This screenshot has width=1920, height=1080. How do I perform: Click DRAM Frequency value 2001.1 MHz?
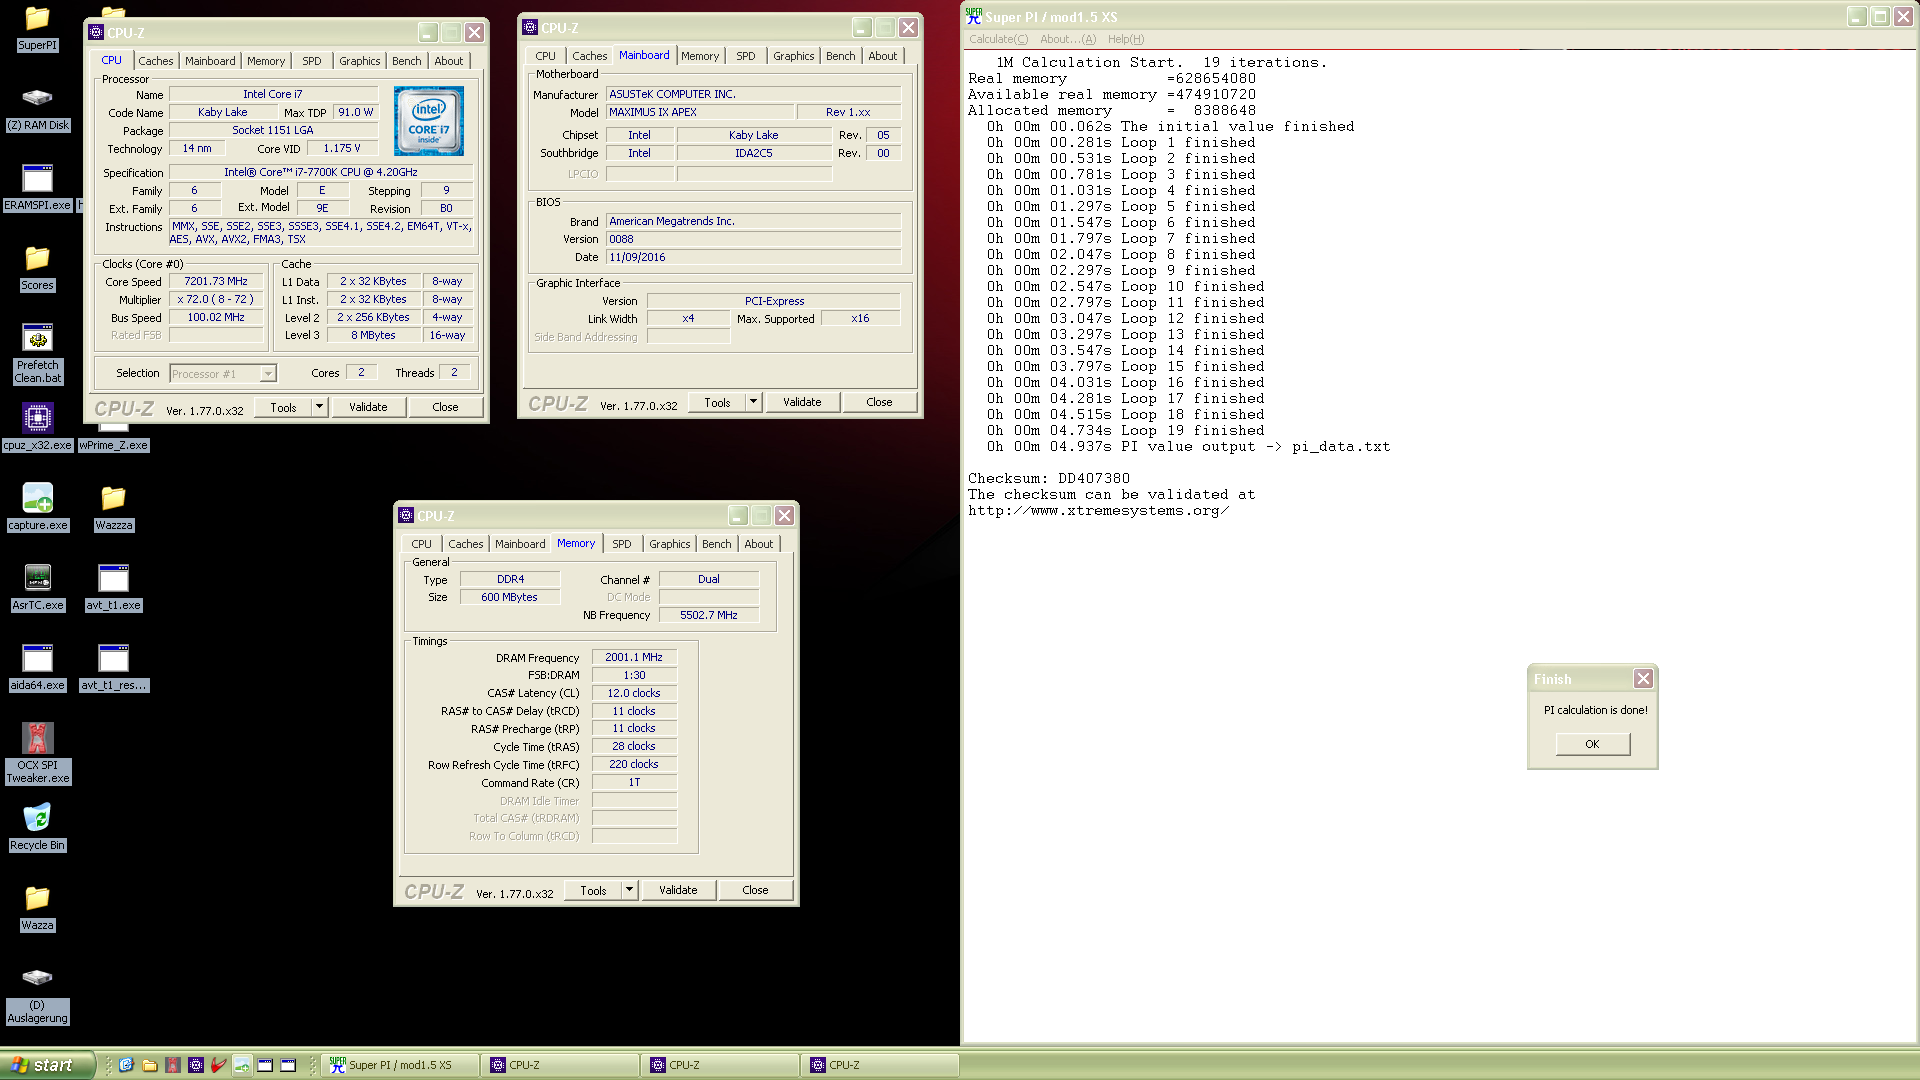click(634, 658)
